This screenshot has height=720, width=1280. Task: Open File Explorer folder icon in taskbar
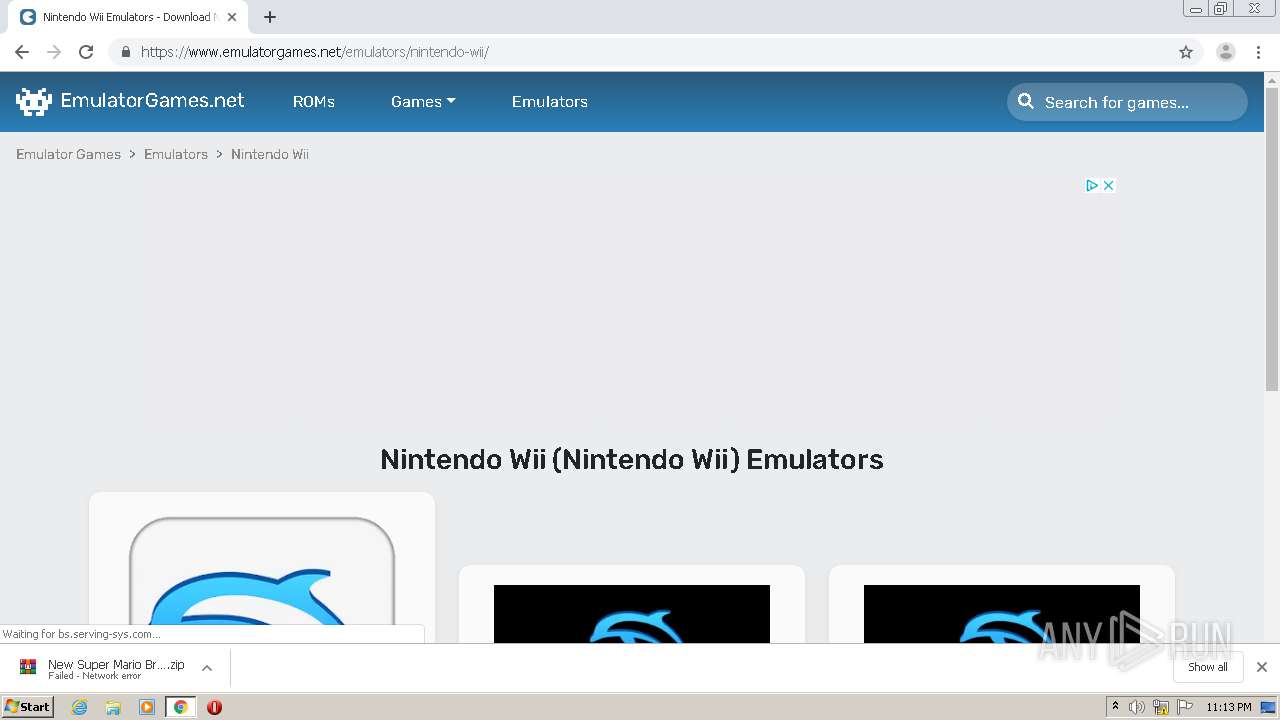(x=113, y=707)
